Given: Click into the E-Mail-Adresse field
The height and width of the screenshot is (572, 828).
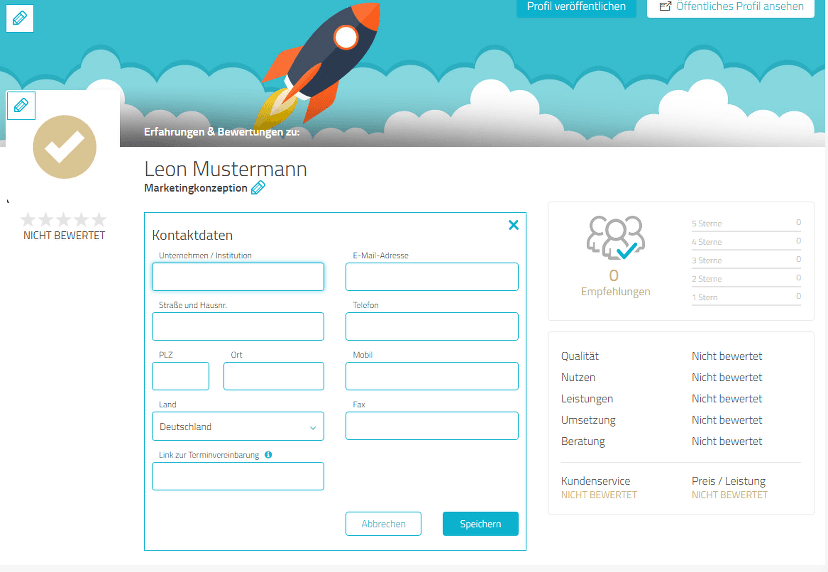Looking at the screenshot, I should tap(432, 277).
